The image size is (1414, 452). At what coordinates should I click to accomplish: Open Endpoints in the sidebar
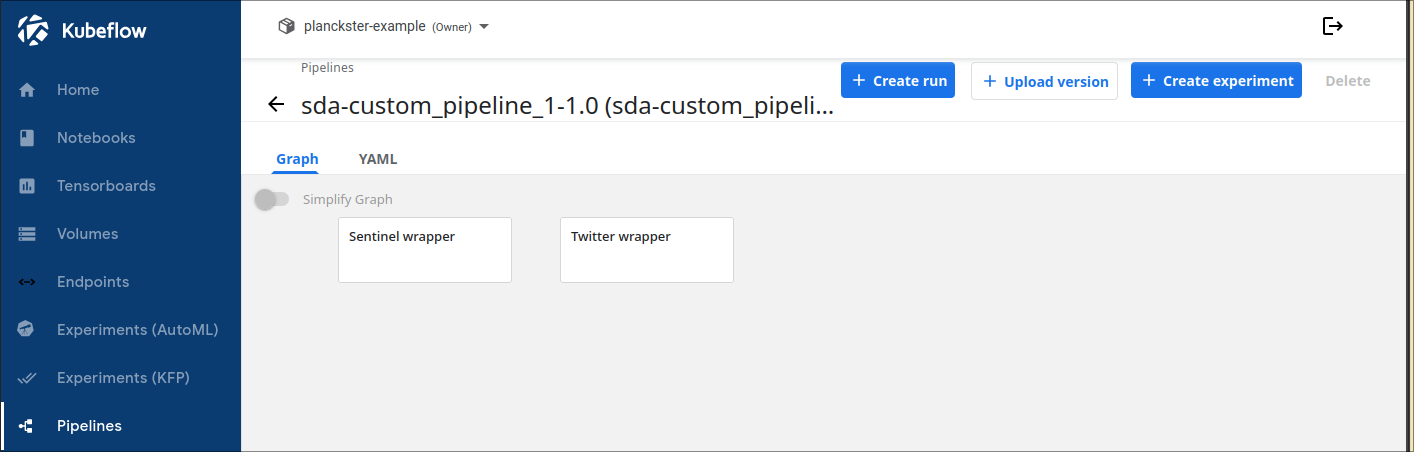tap(121, 282)
